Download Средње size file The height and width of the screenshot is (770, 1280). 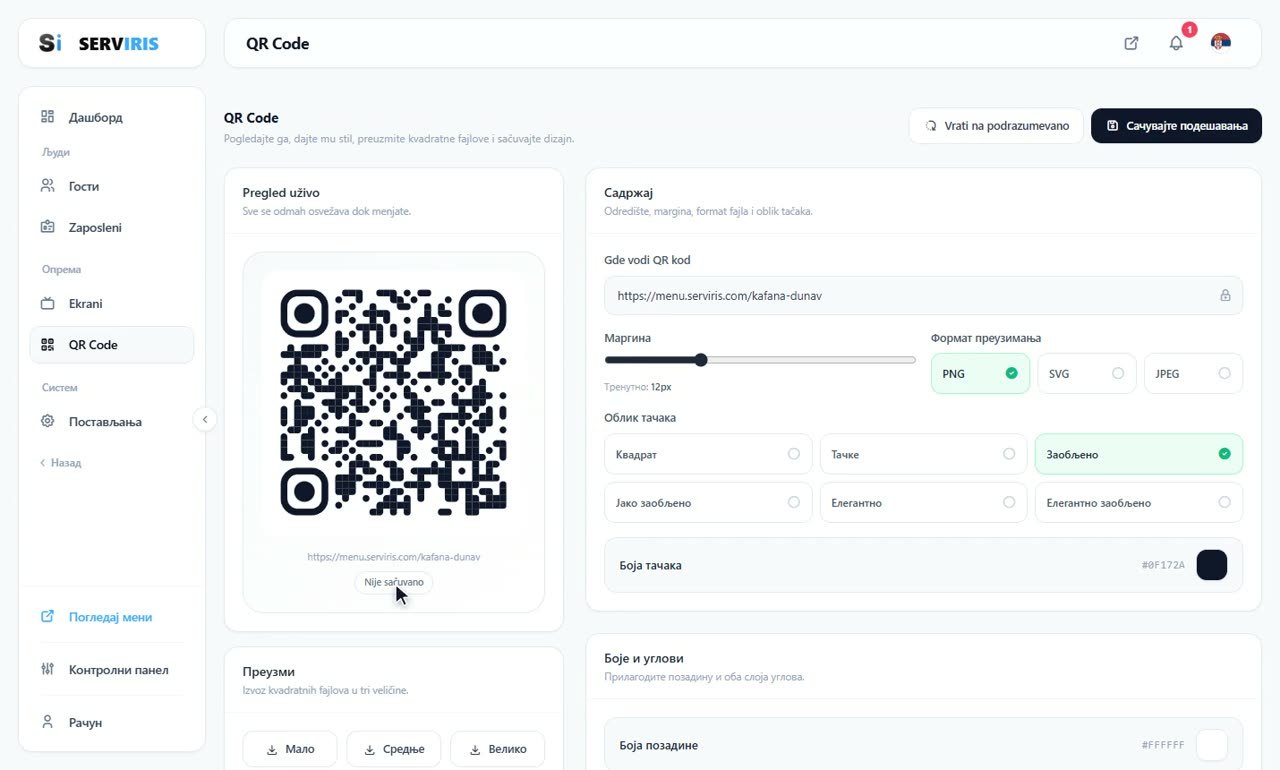point(394,749)
